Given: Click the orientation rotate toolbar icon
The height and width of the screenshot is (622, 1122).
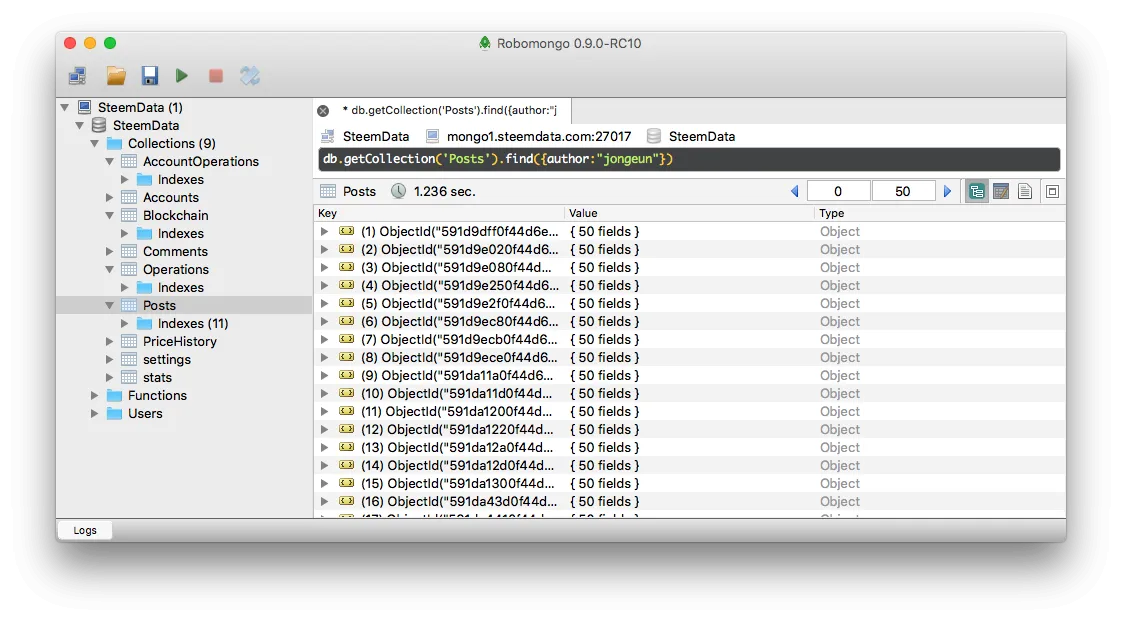Looking at the screenshot, I should pyautogui.click(x=250, y=75).
